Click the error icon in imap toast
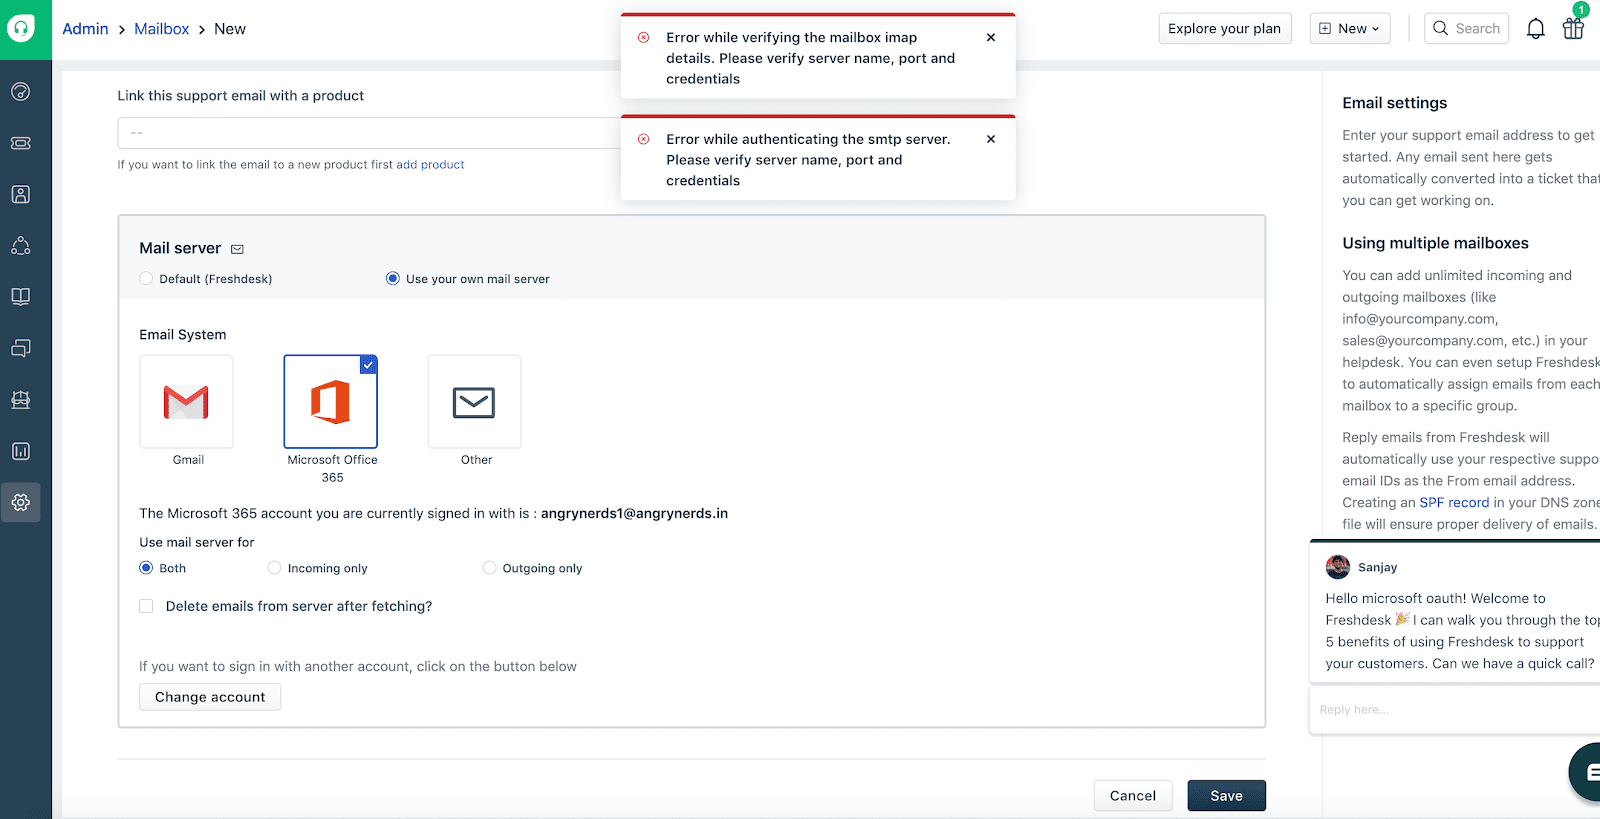Image resolution: width=1600 pixels, height=819 pixels. [643, 37]
